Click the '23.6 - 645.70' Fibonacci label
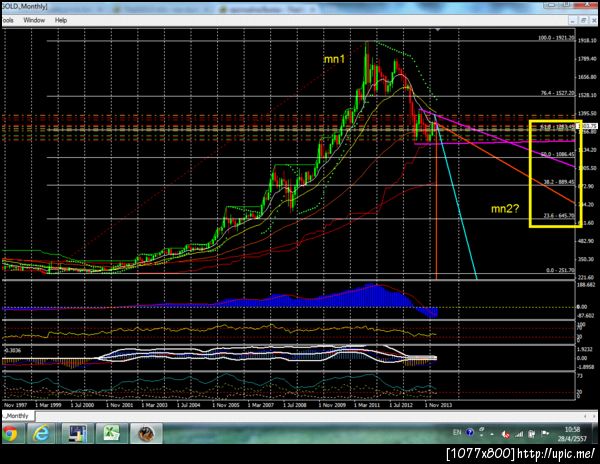Screen dimensions: 600x464 [x=559, y=216]
